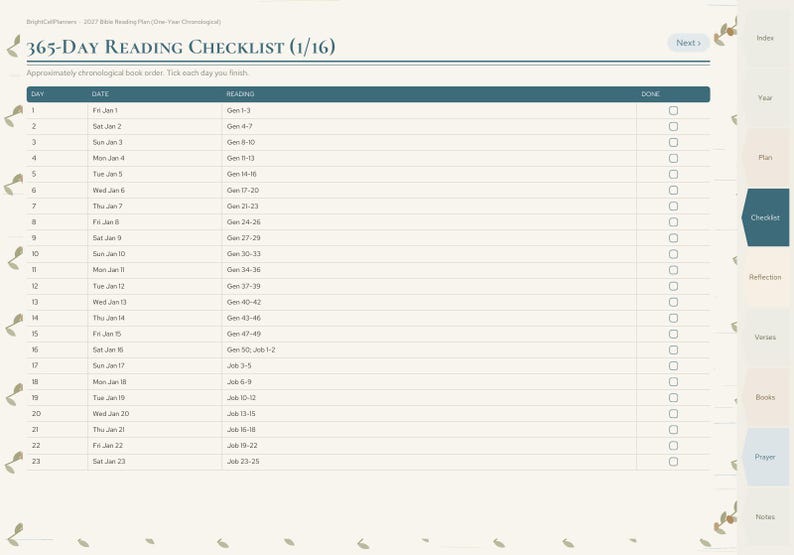Viewport: 794px width, 555px height.
Task: Select the 'Gen 50; Job 1-2' cell
Action: click(429, 350)
